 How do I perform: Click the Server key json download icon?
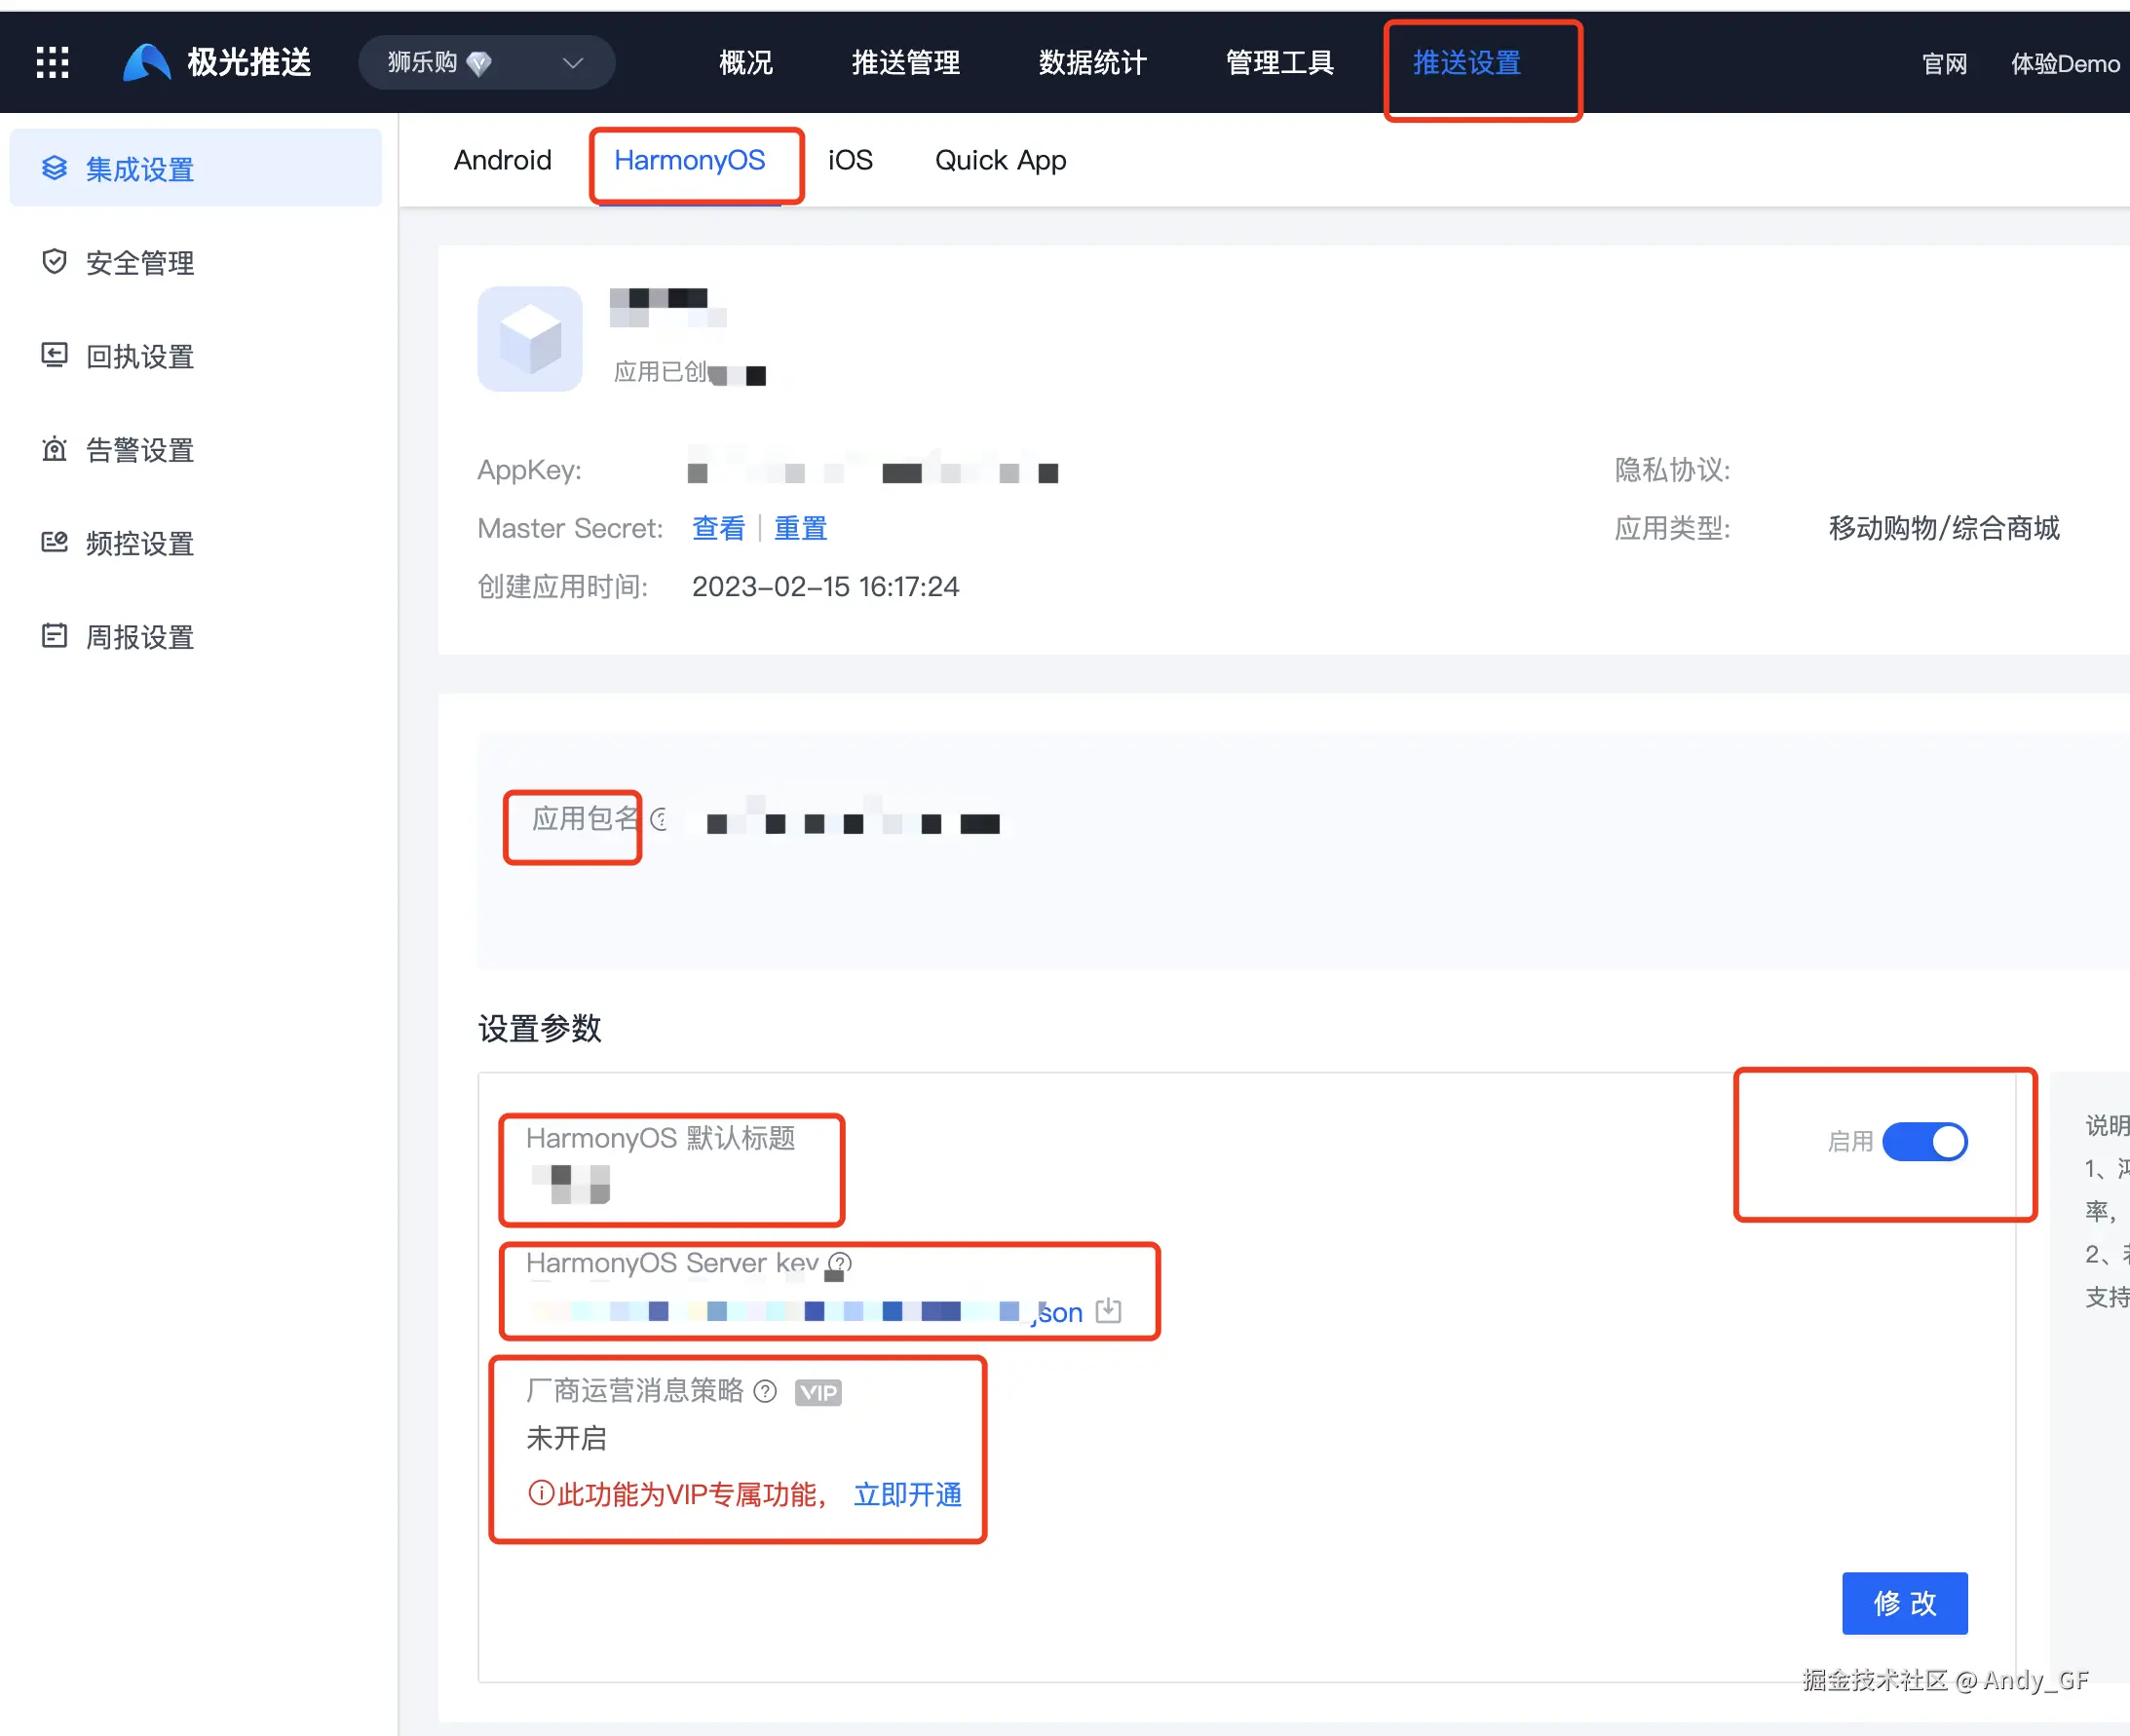(x=1108, y=1310)
